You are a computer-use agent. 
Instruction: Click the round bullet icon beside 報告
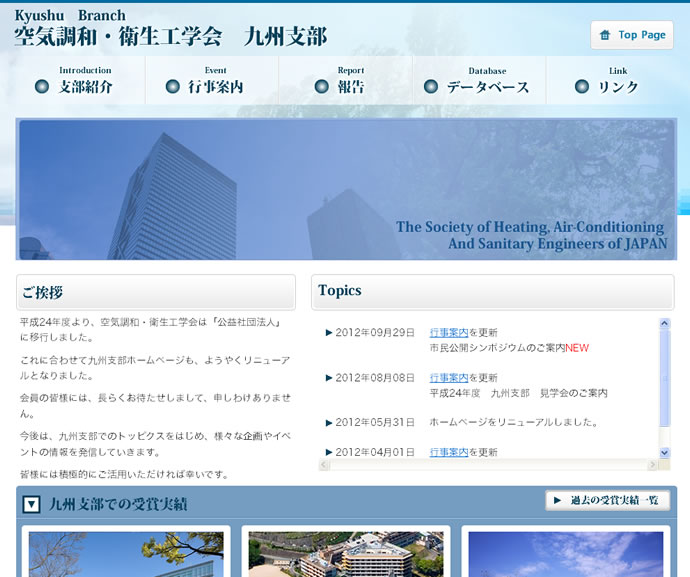pyautogui.click(x=321, y=87)
